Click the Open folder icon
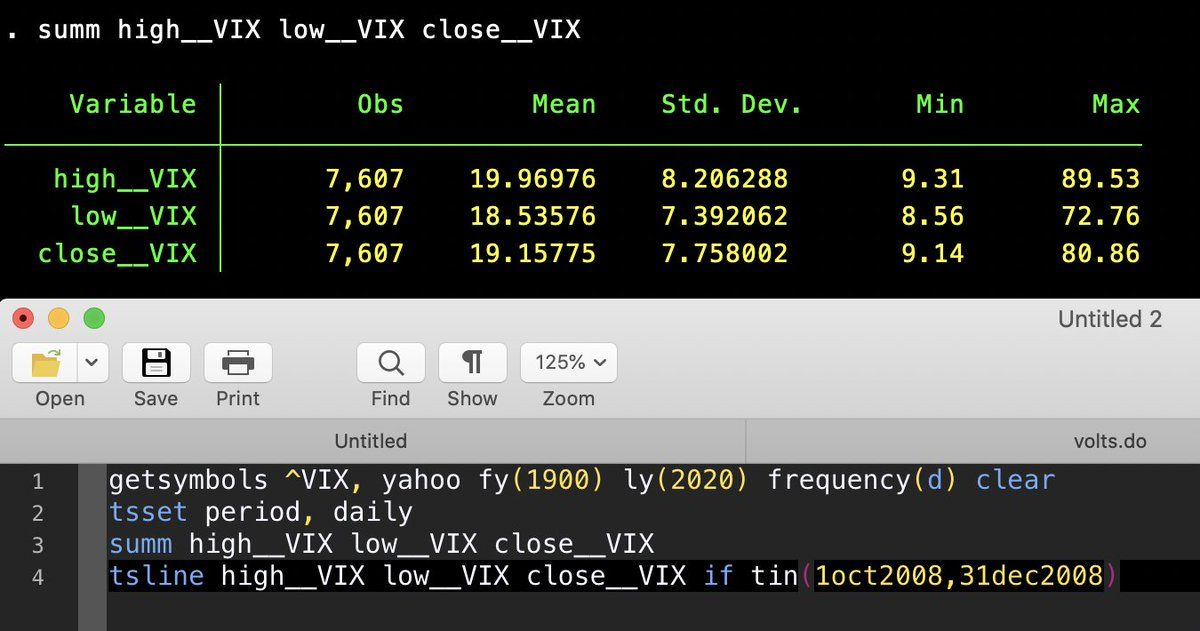1200x631 pixels. [46, 363]
